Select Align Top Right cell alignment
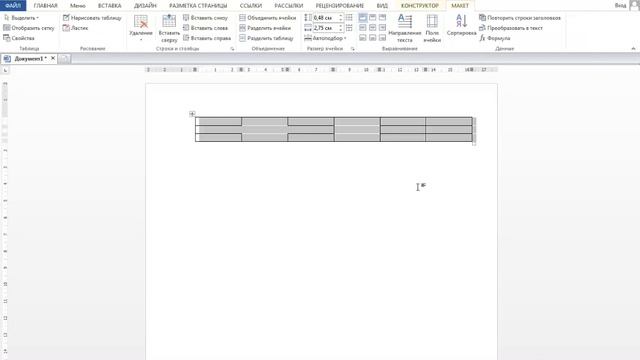Viewport: 640px width, 360px height. click(382, 18)
